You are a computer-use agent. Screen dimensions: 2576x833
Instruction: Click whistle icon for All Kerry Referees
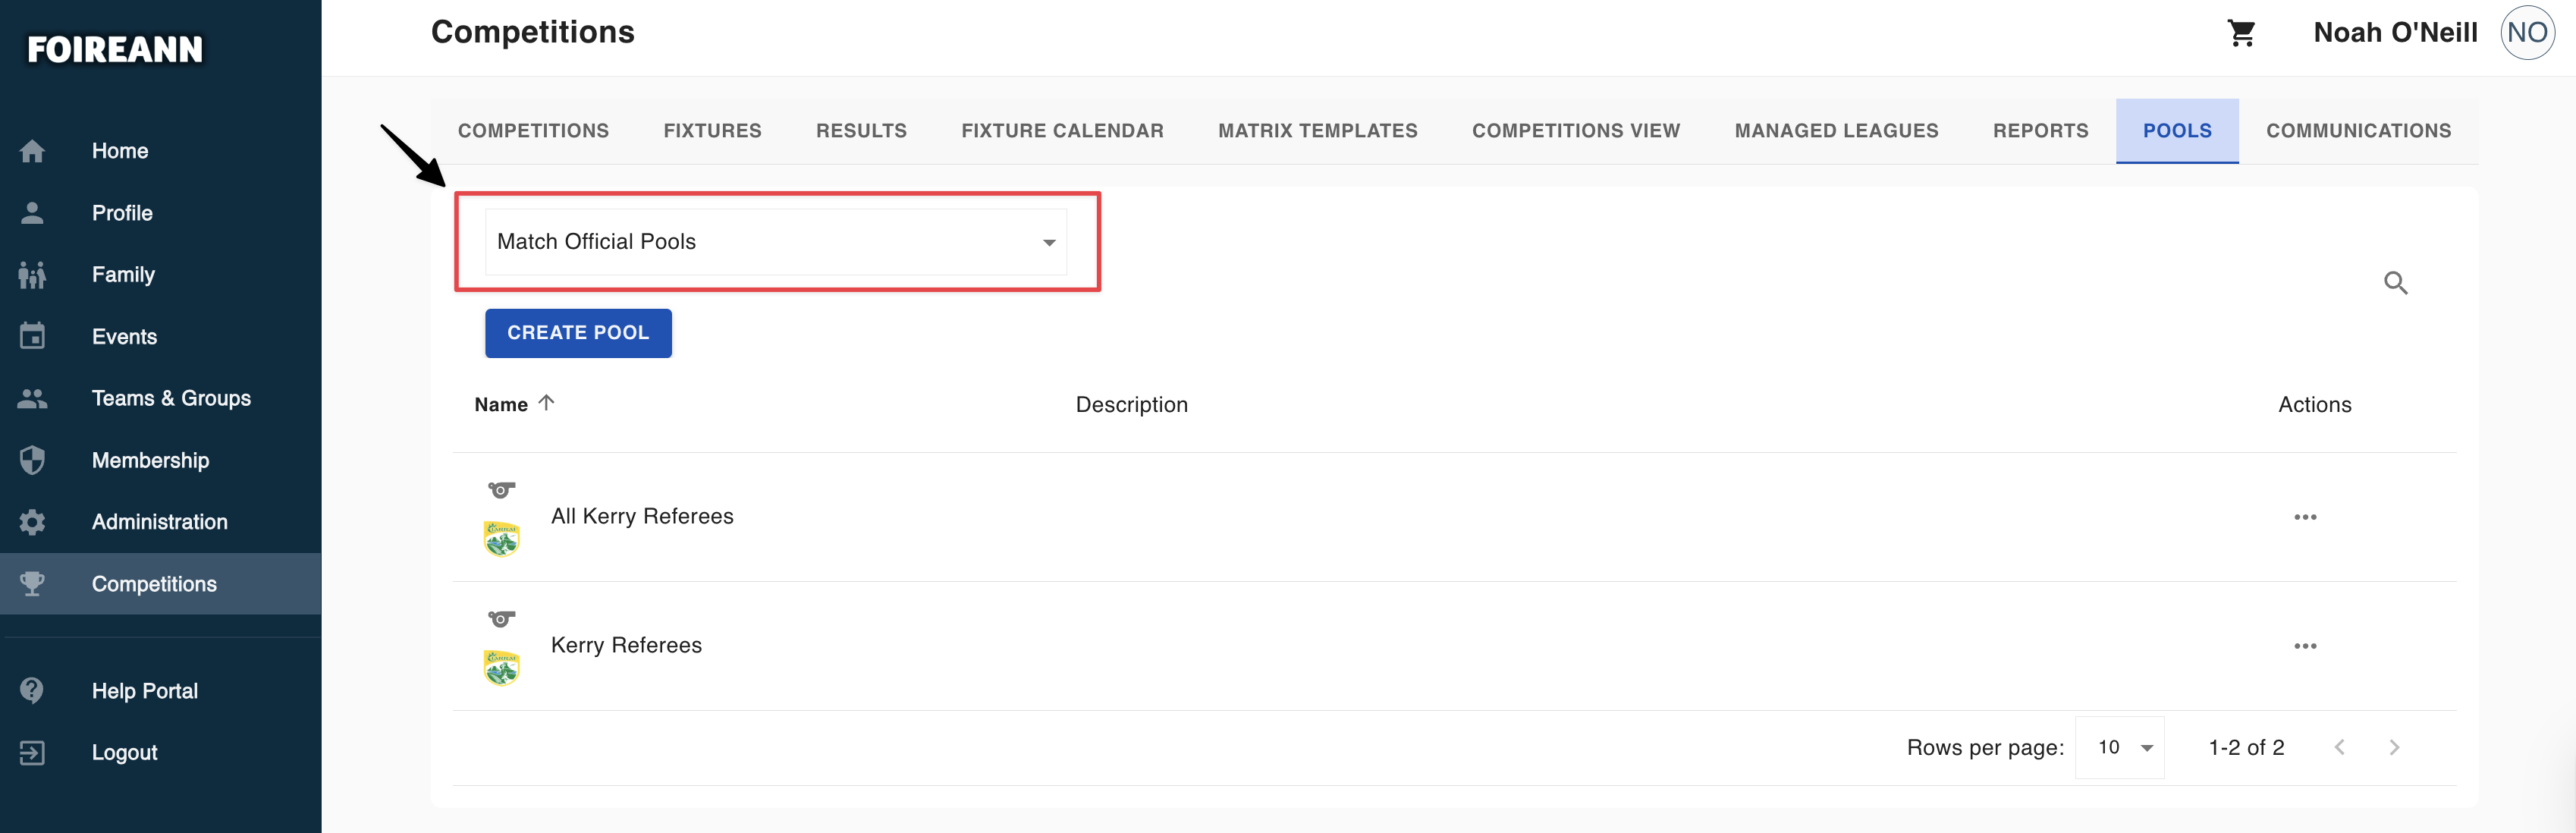(x=501, y=490)
